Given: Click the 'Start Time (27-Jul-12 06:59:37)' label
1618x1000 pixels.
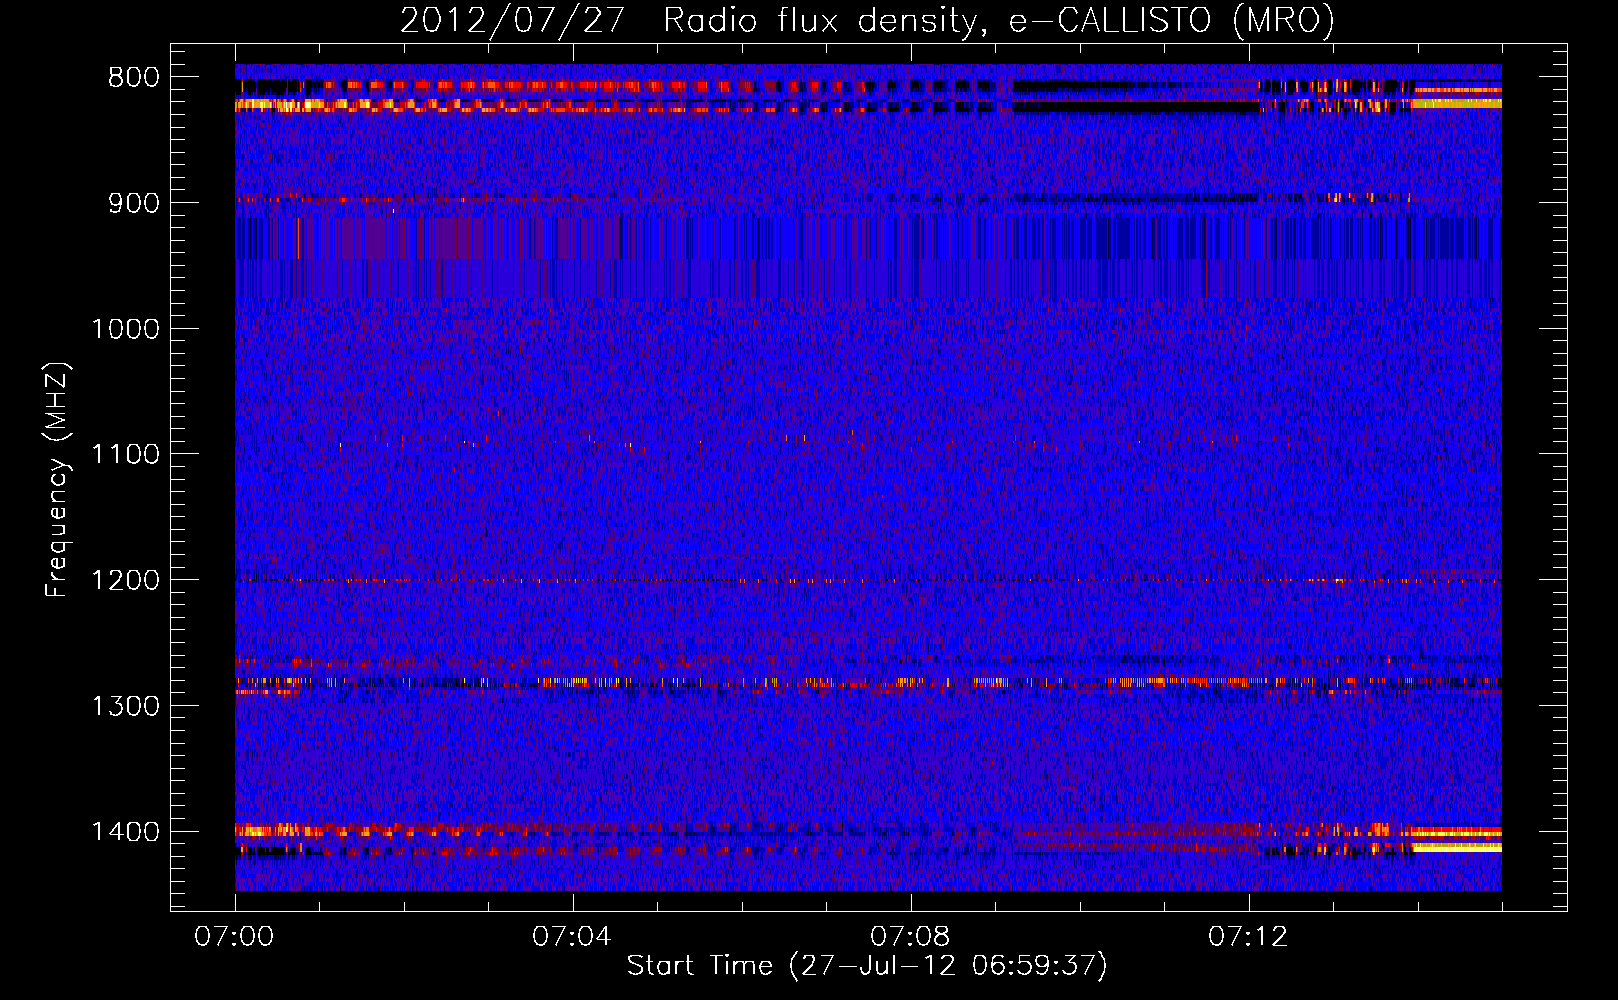Looking at the screenshot, I should coord(867,966).
